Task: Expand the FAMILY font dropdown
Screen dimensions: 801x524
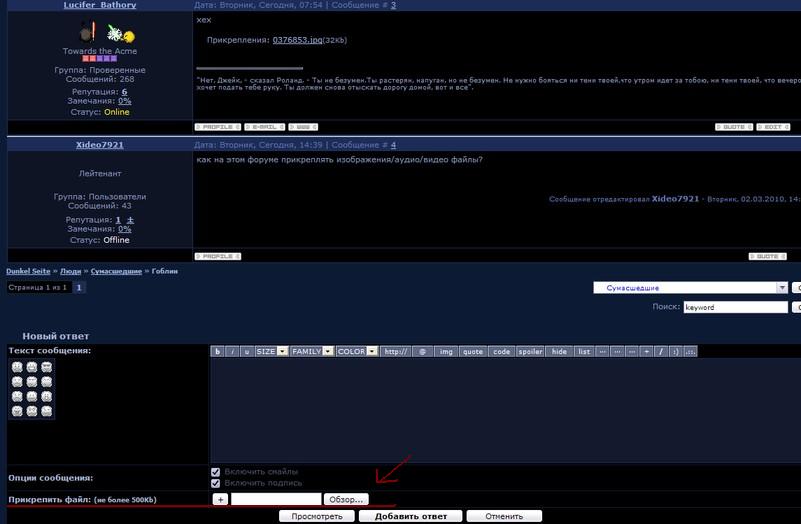Action: point(327,352)
